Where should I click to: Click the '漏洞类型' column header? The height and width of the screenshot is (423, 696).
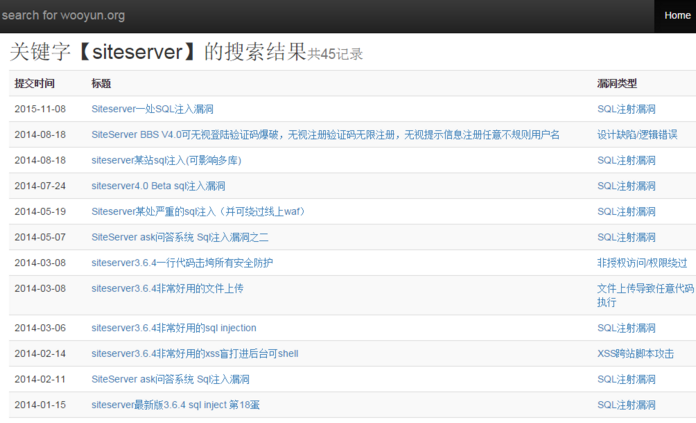click(617, 83)
